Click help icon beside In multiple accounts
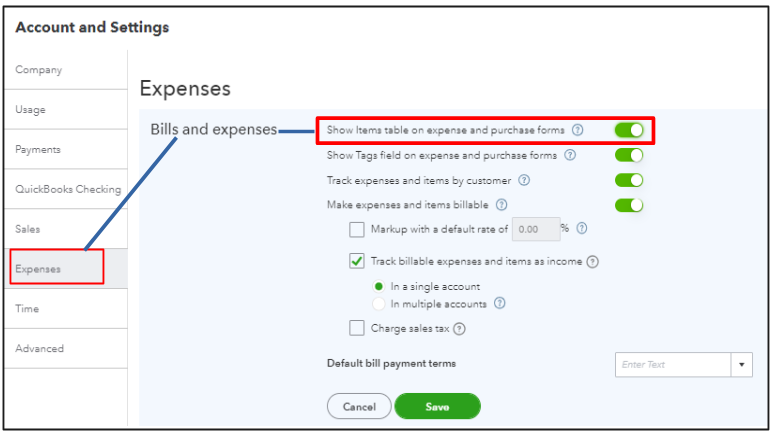The width and height of the screenshot is (772, 433). (499, 303)
